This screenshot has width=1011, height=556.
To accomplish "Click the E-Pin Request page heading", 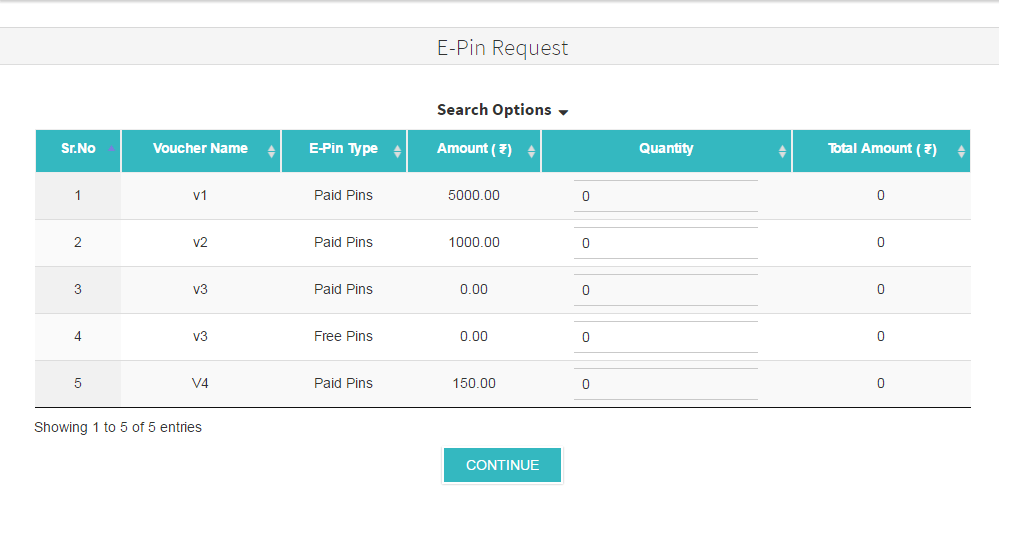I will [x=502, y=48].
